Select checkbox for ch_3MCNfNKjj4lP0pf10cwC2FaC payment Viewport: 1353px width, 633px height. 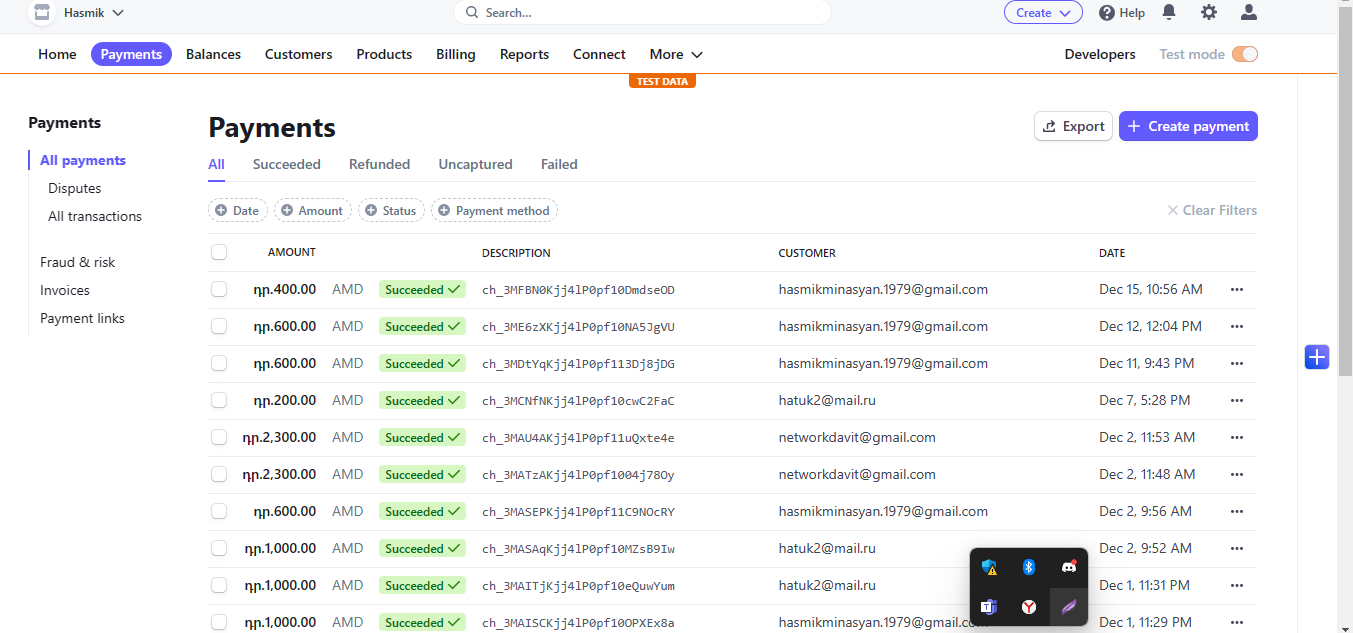219,400
